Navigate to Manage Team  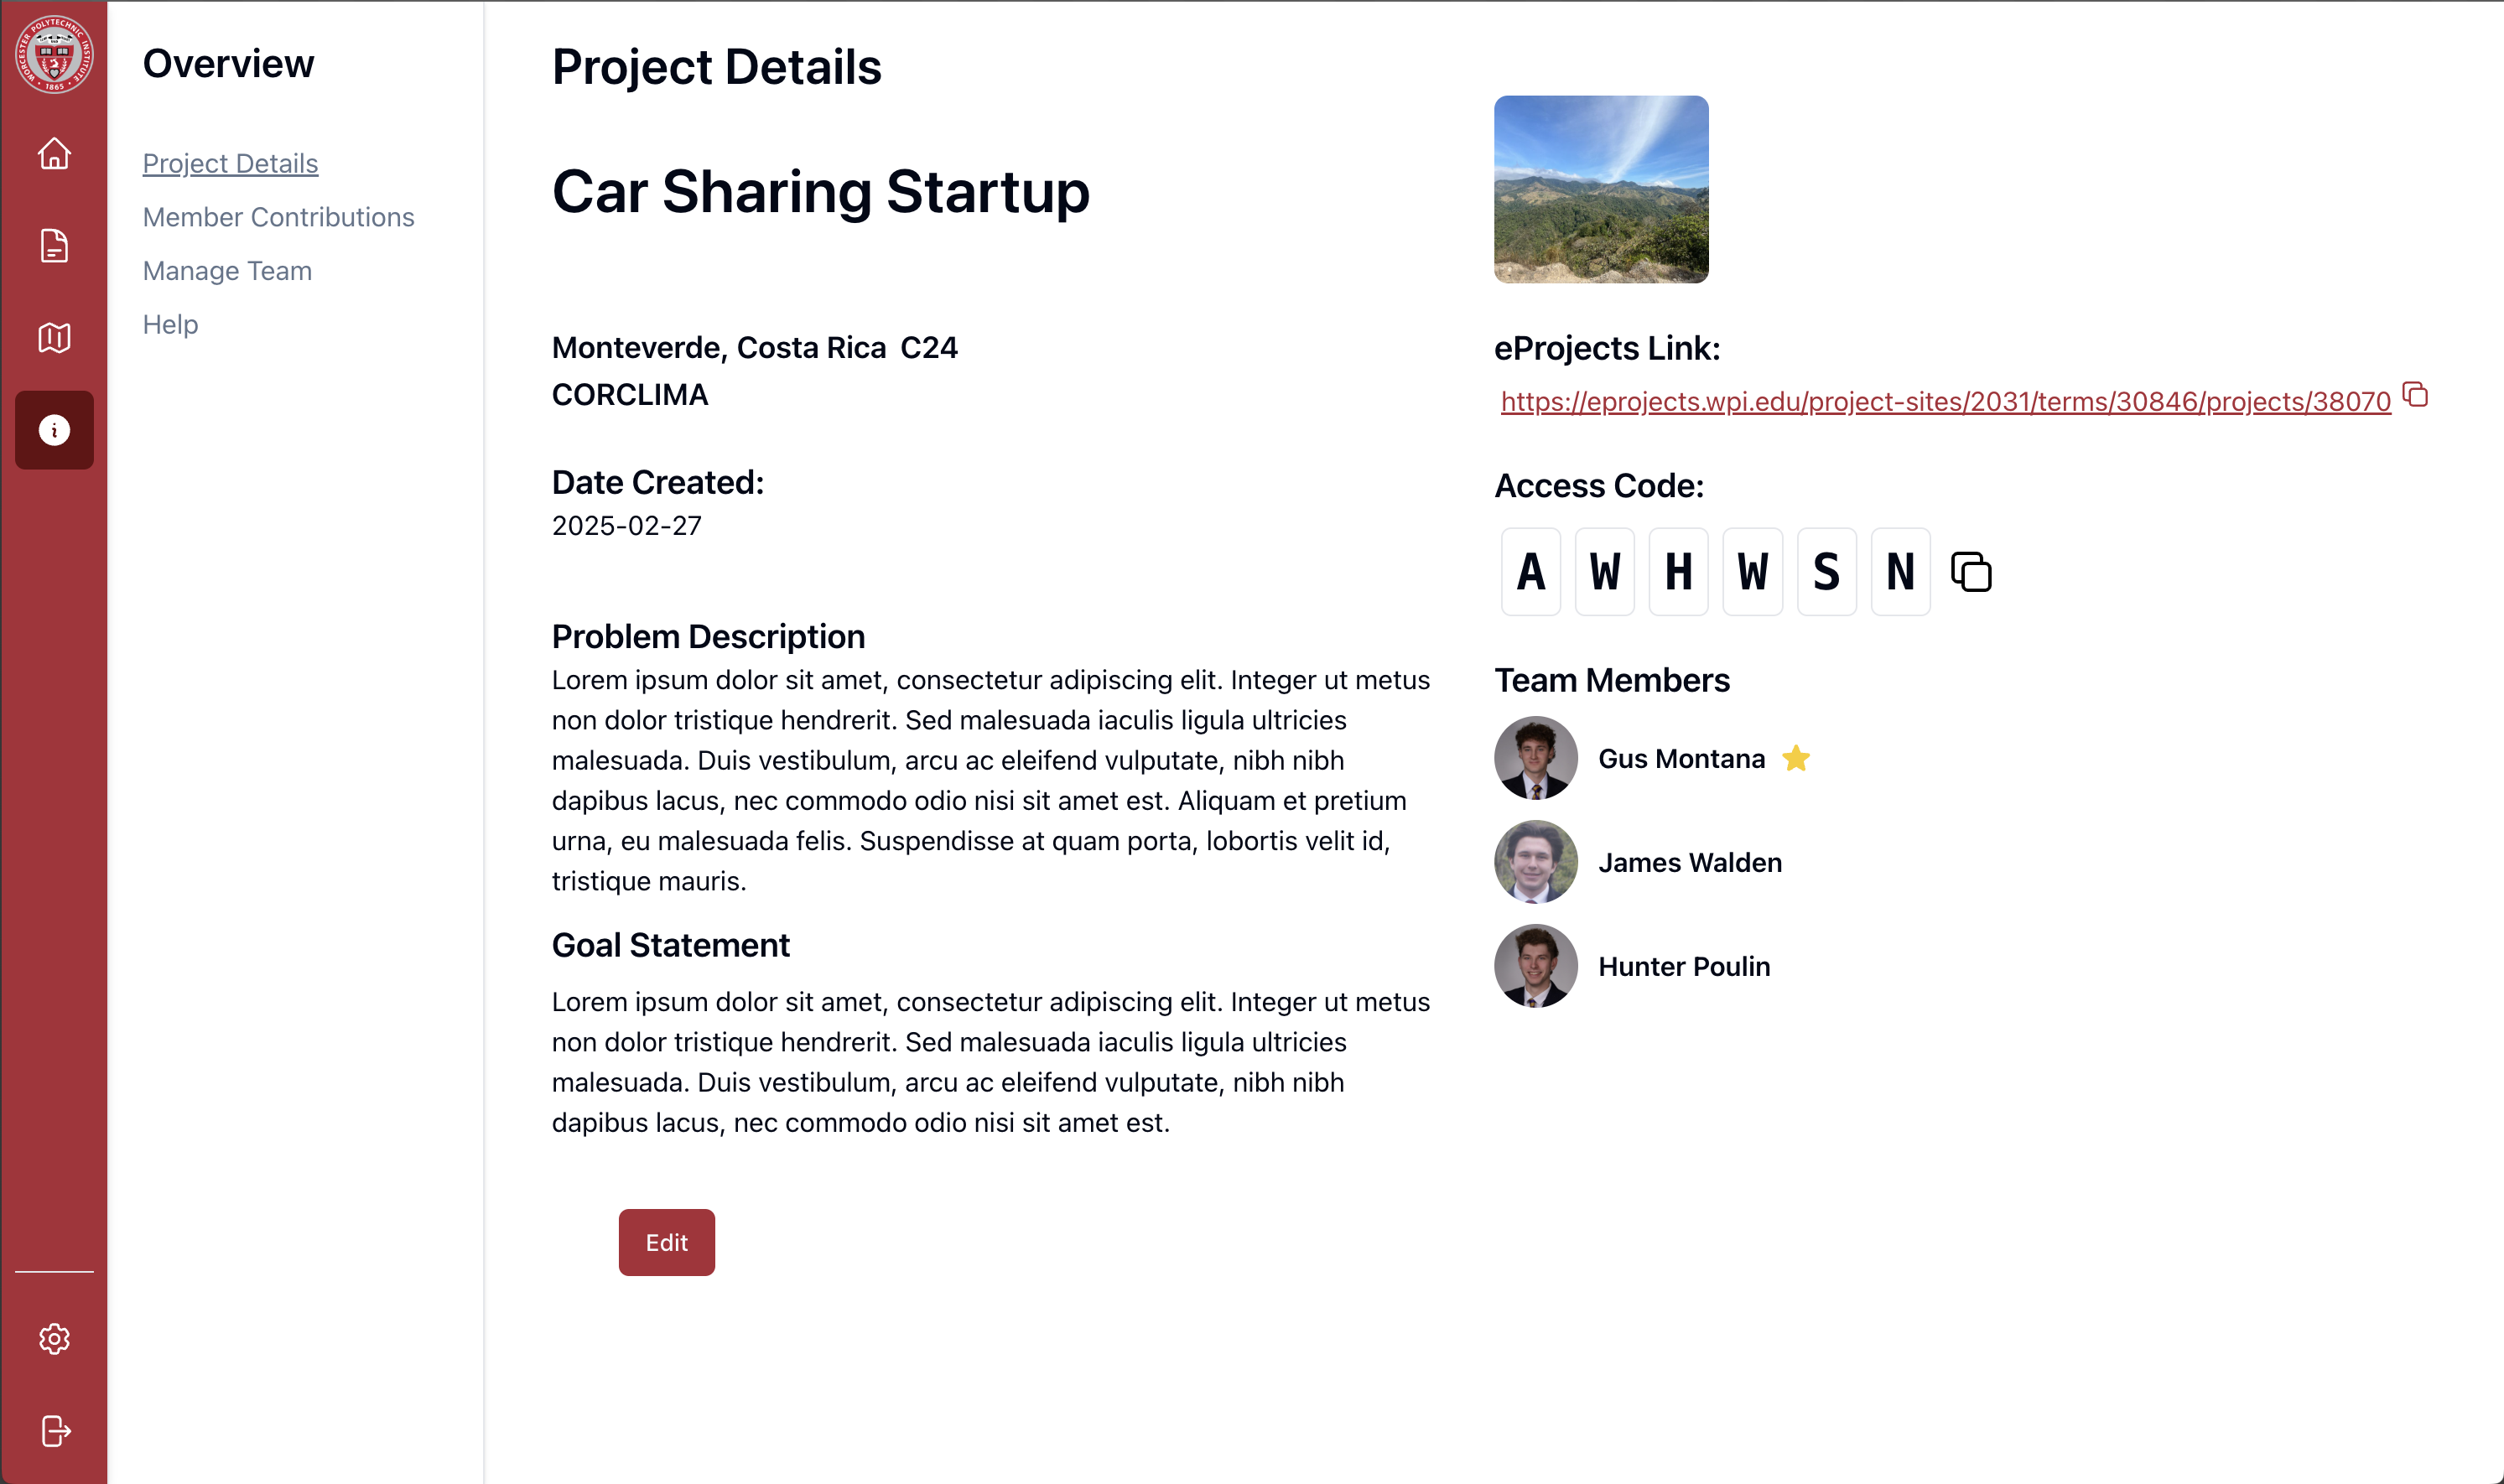click(x=227, y=270)
